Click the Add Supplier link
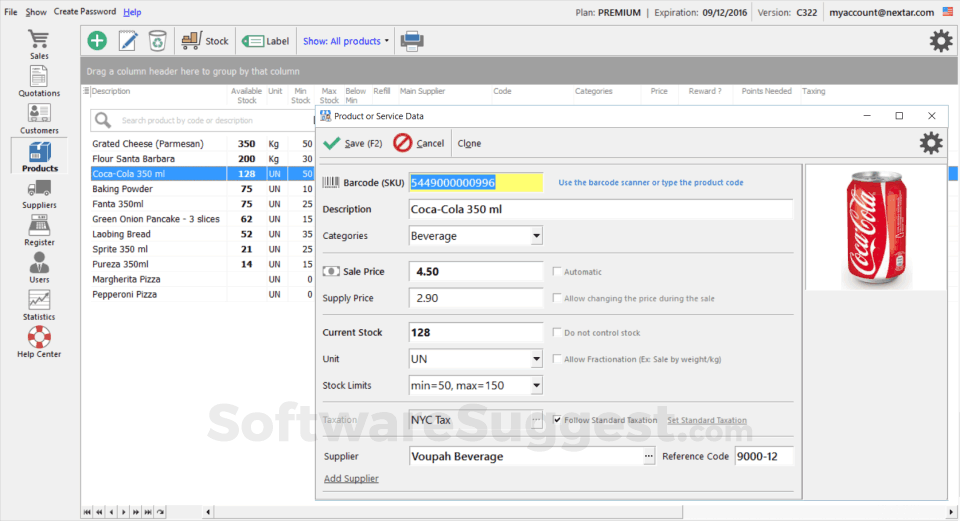Viewport: 960px width, 521px height. tap(351, 479)
